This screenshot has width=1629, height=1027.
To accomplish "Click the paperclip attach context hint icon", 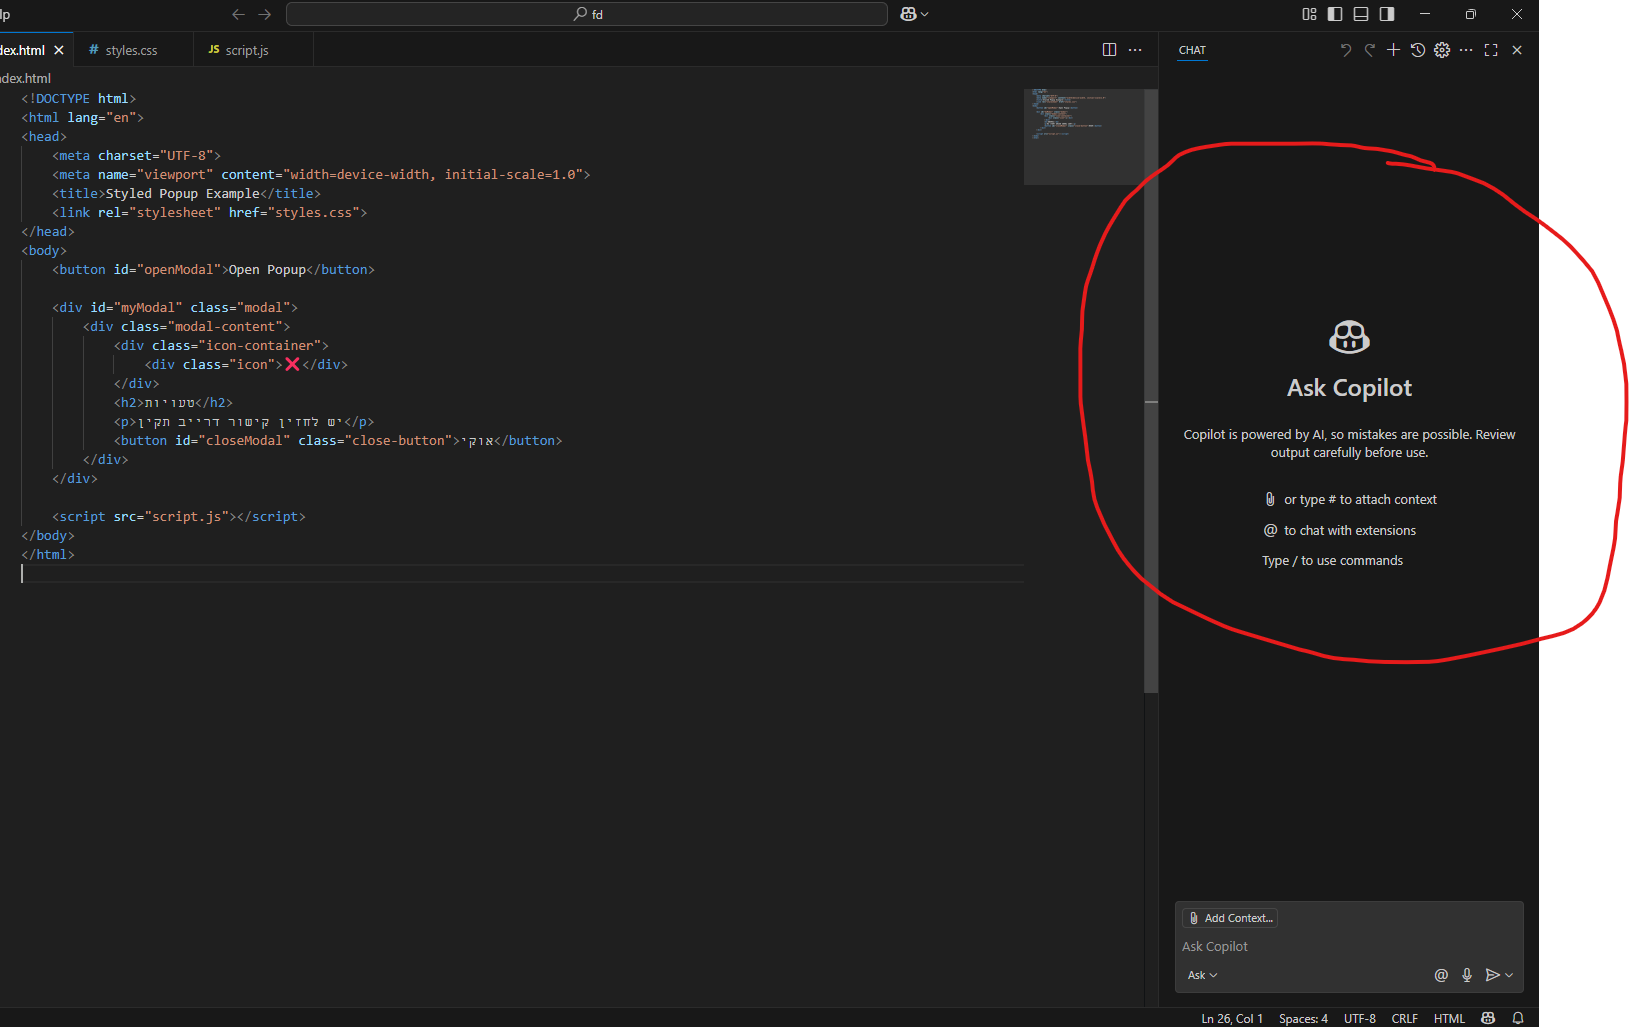I will (1270, 499).
